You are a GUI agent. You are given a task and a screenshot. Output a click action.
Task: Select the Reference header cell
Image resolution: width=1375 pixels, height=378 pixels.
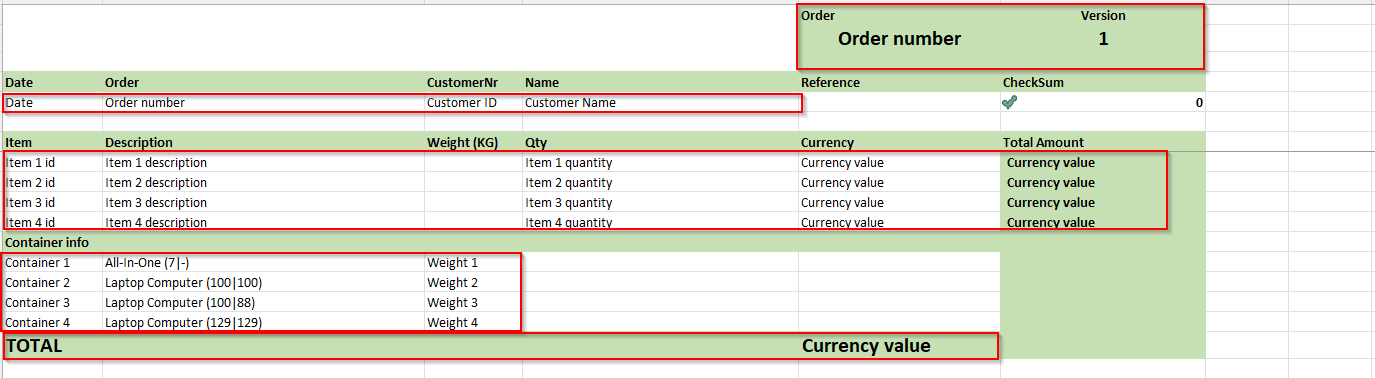tap(899, 82)
